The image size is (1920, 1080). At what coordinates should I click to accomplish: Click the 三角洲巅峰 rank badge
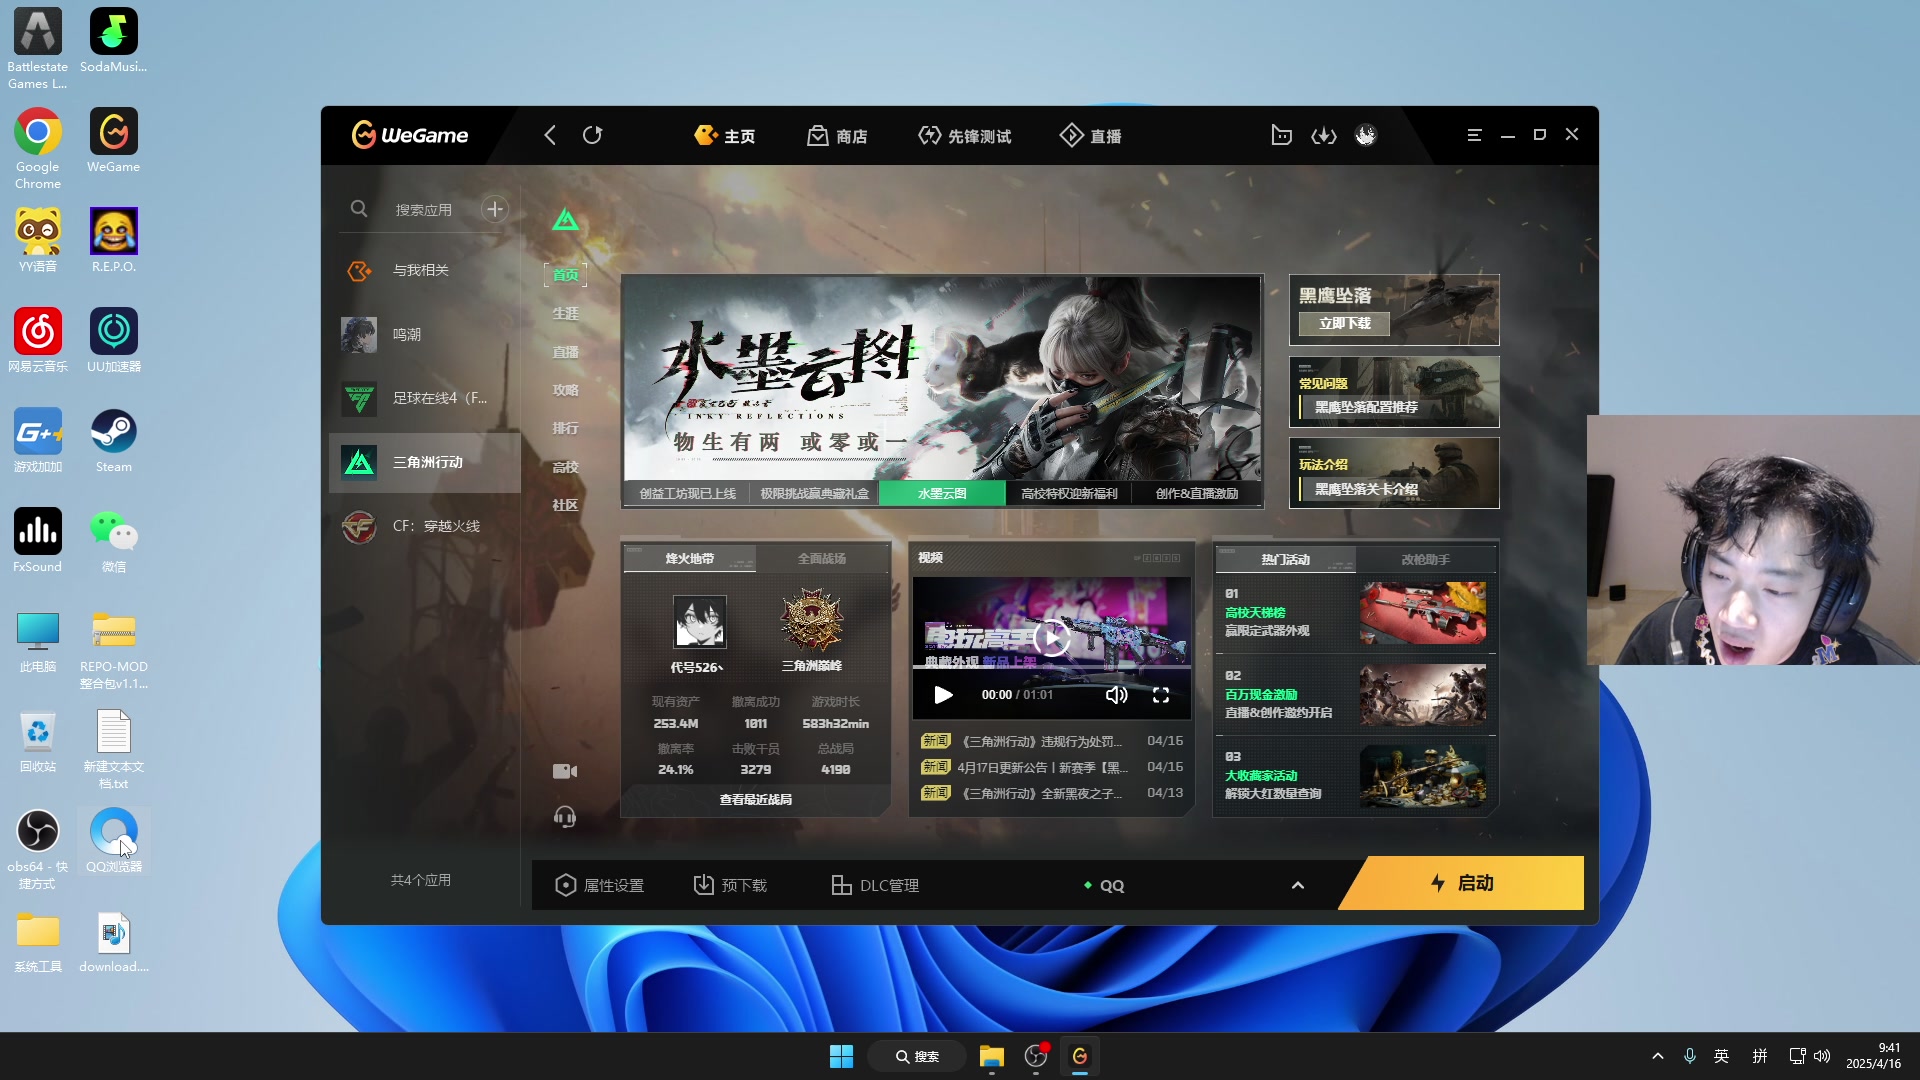point(812,621)
